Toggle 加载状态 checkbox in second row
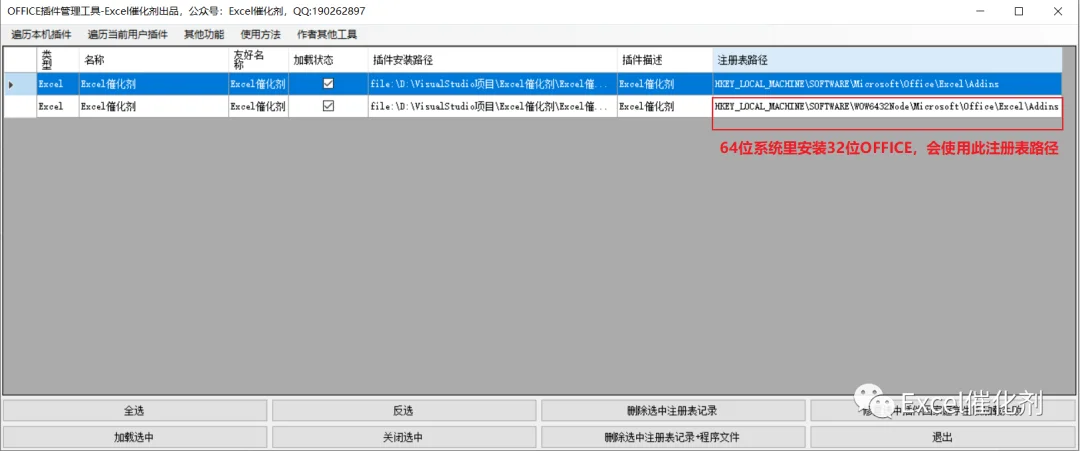 (x=329, y=106)
